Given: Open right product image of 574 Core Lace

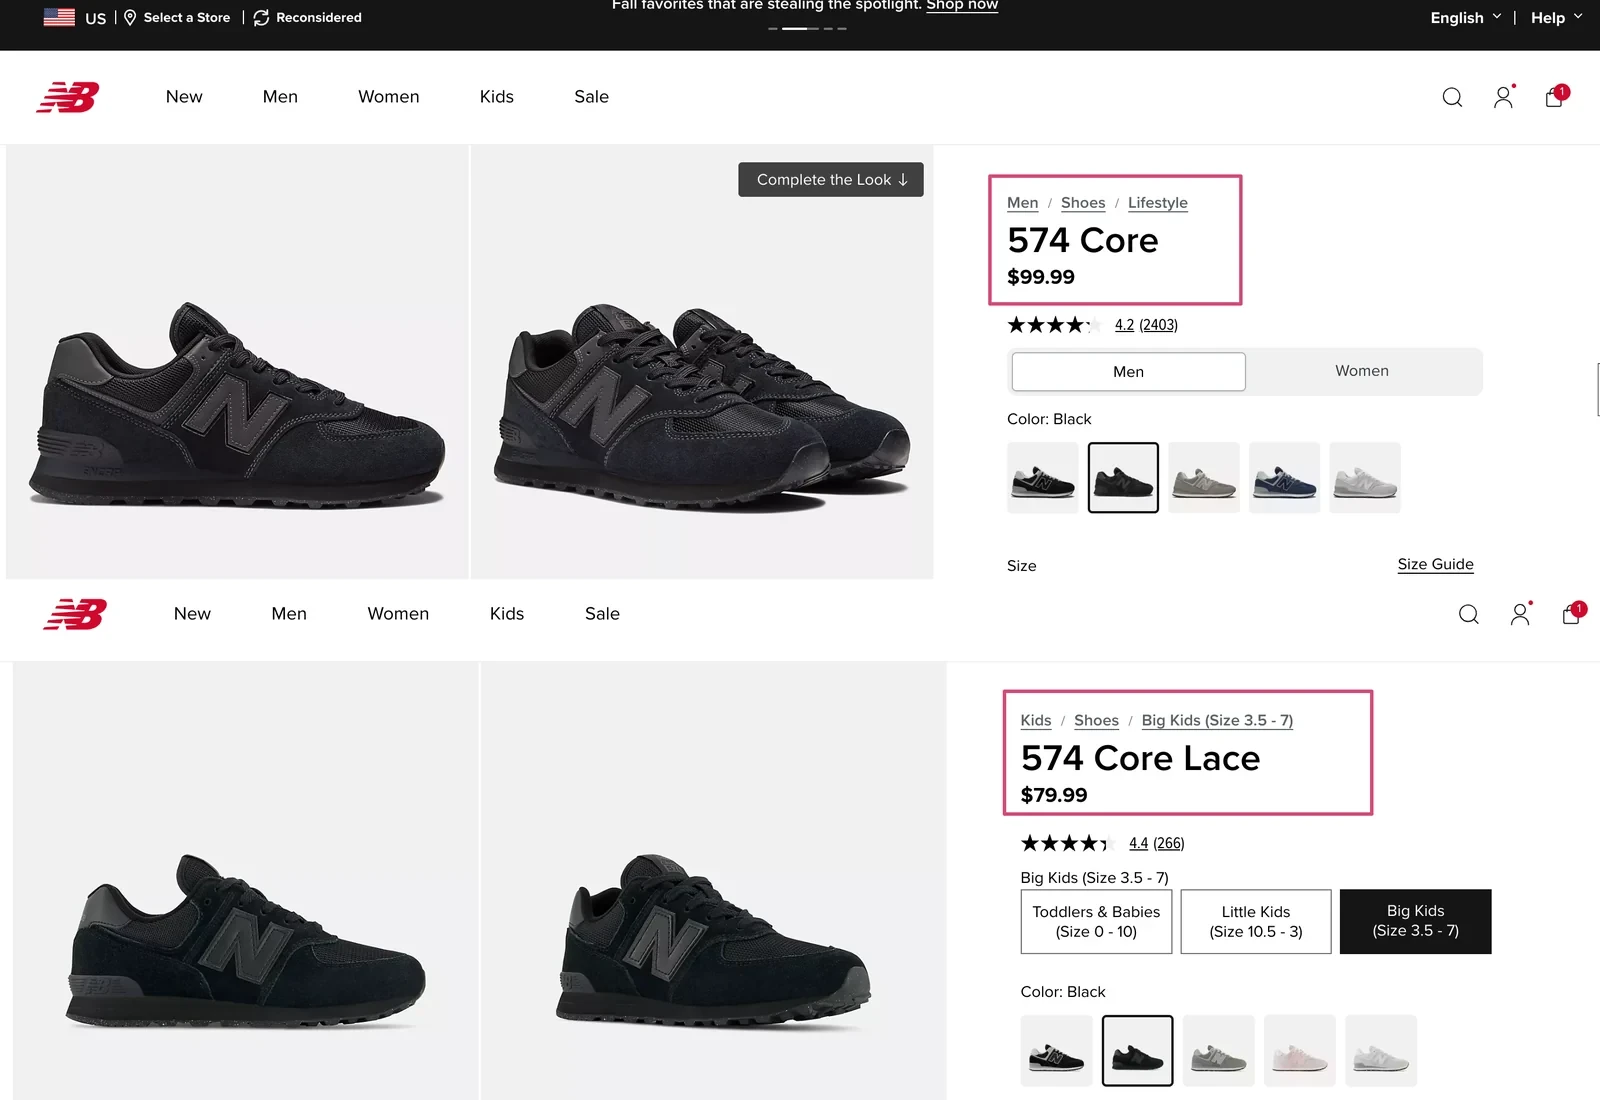Looking at the screenshot, I should (x=714, y=880).
